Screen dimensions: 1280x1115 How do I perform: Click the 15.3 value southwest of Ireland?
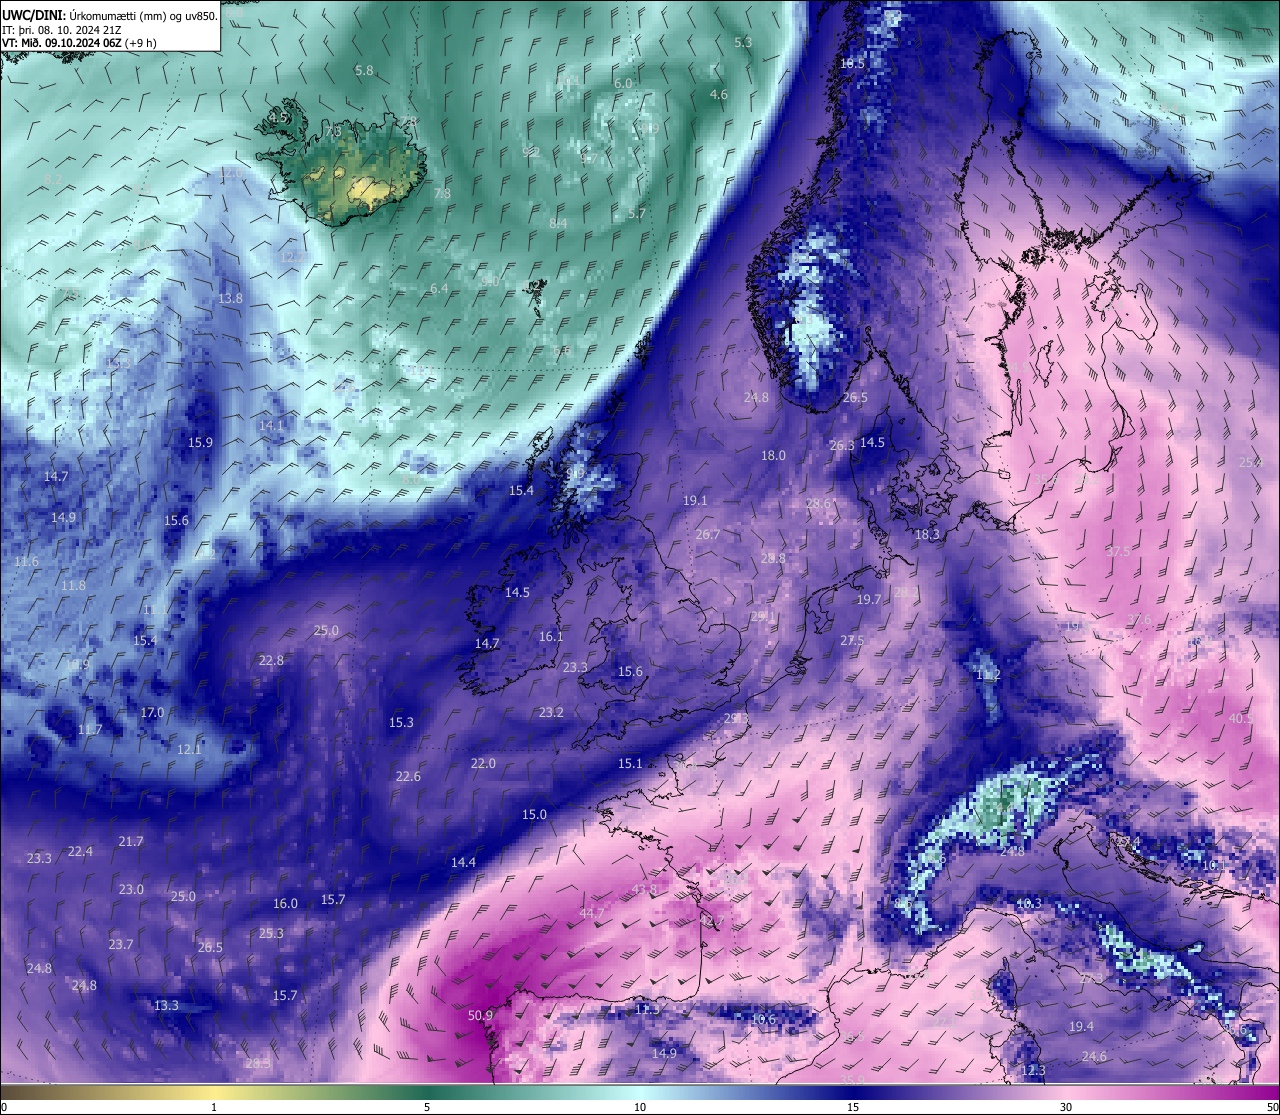coord(401,722)
